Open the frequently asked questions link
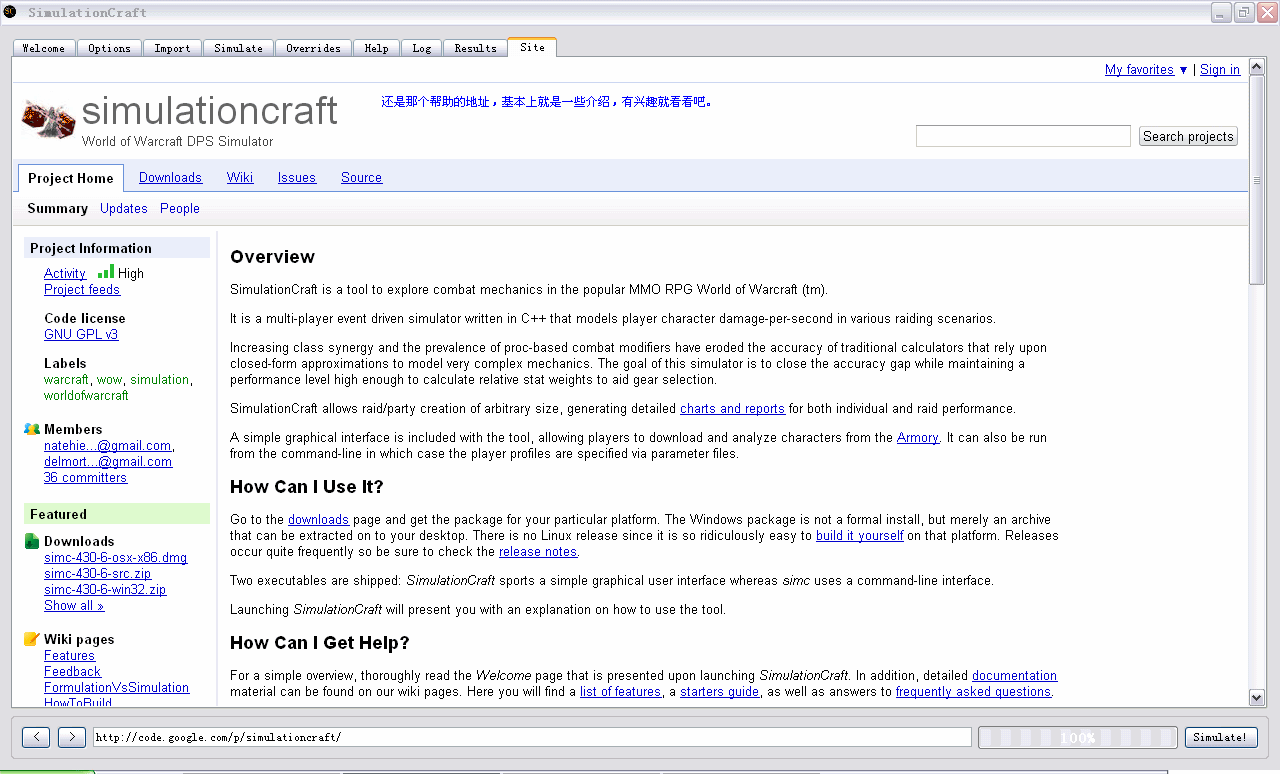Image resolution: width=1280 pixels, height=774 pixels. pos(973,691)
